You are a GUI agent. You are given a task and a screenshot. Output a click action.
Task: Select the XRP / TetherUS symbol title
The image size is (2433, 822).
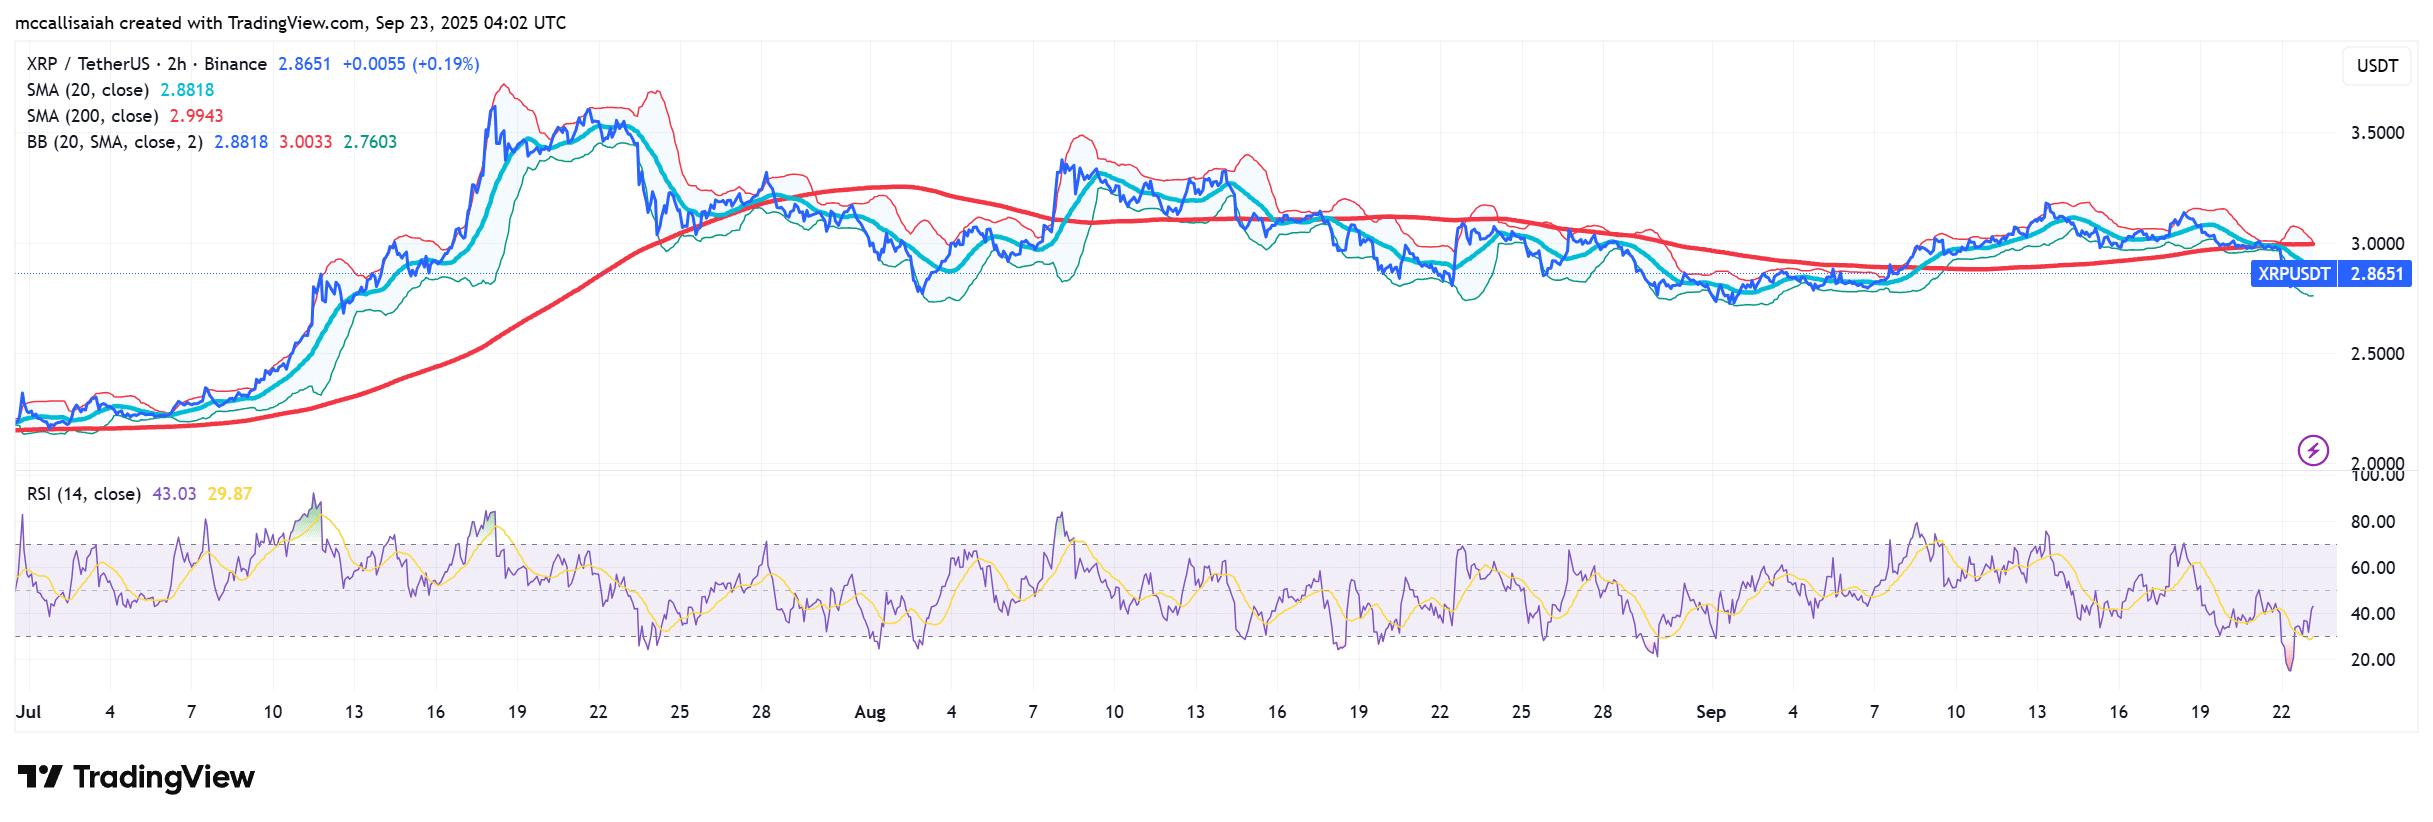click(x=146, y=64)
